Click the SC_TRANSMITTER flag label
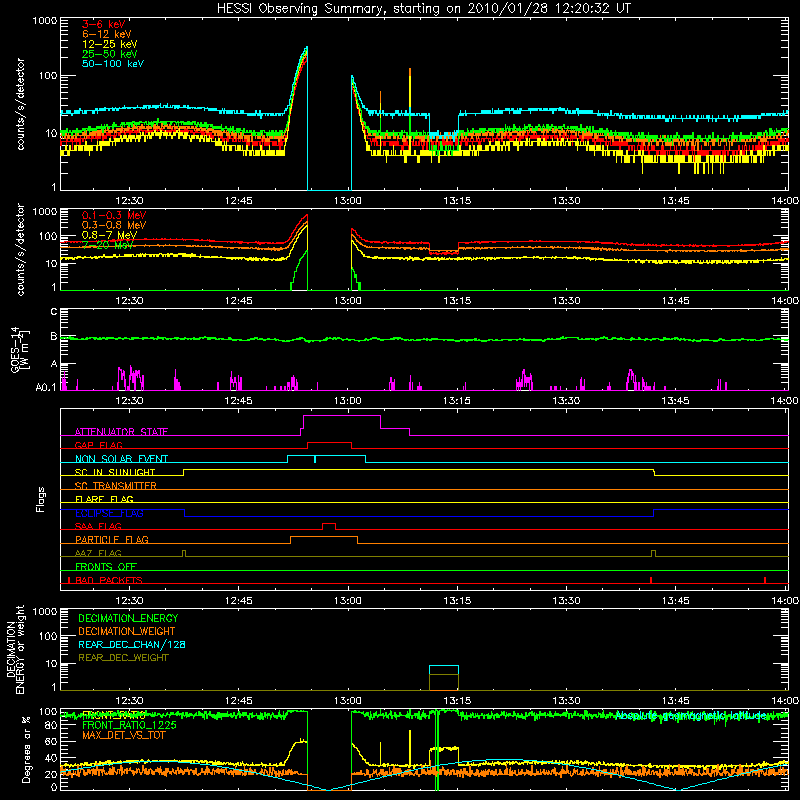 (116, 486)
